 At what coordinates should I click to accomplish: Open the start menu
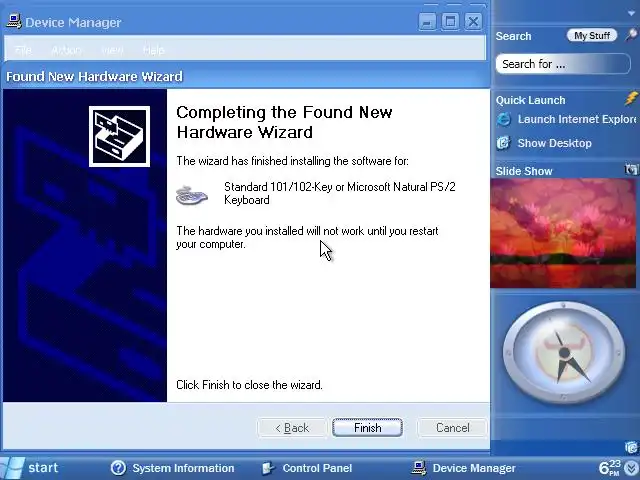[29, 468]
